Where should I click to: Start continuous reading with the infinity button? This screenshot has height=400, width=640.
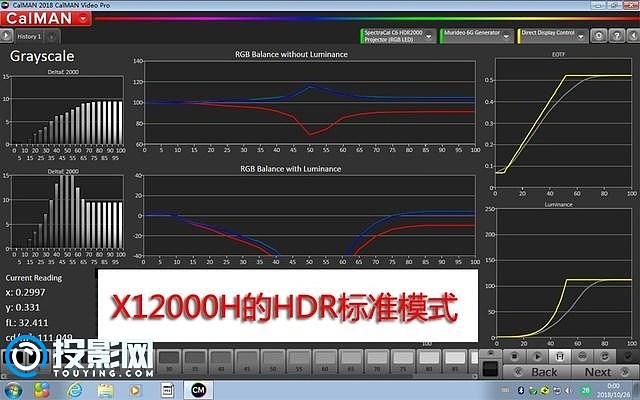[582, 356]
